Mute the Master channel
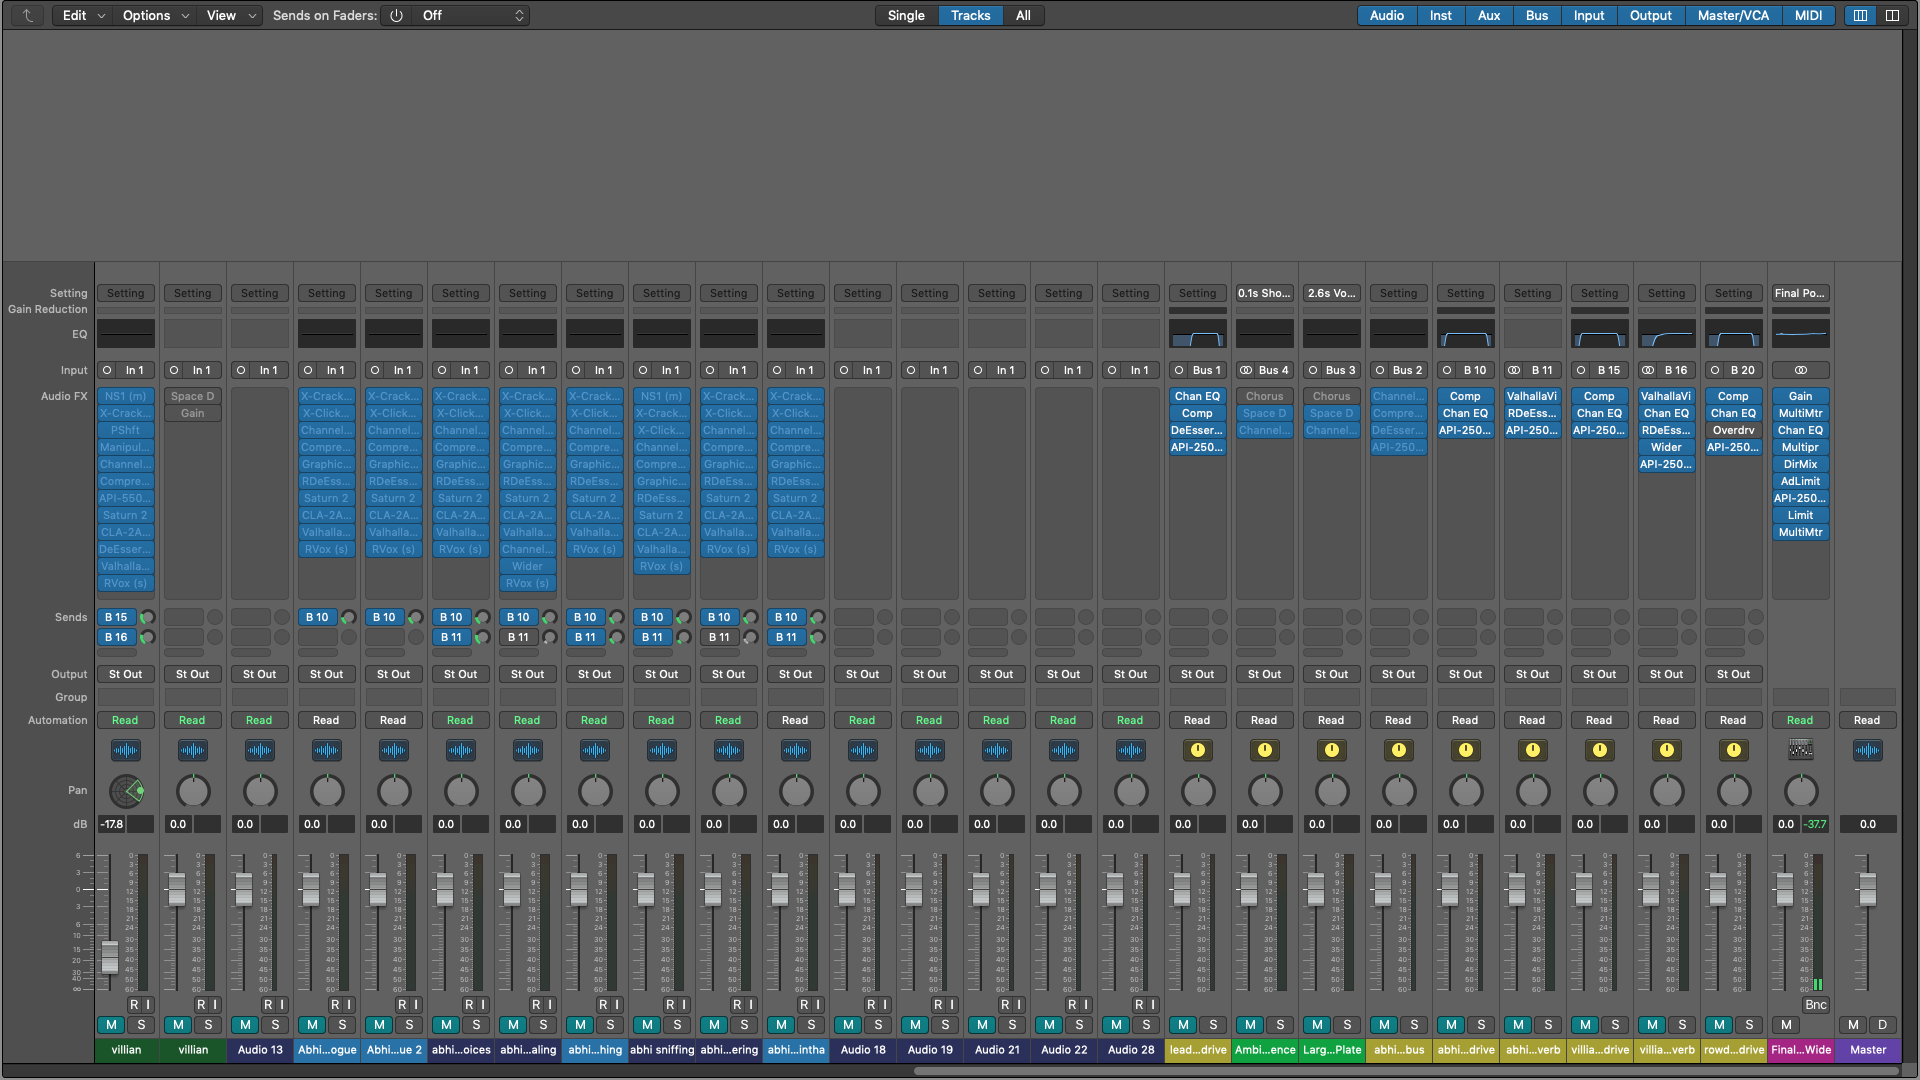 pos(1853,1025)
